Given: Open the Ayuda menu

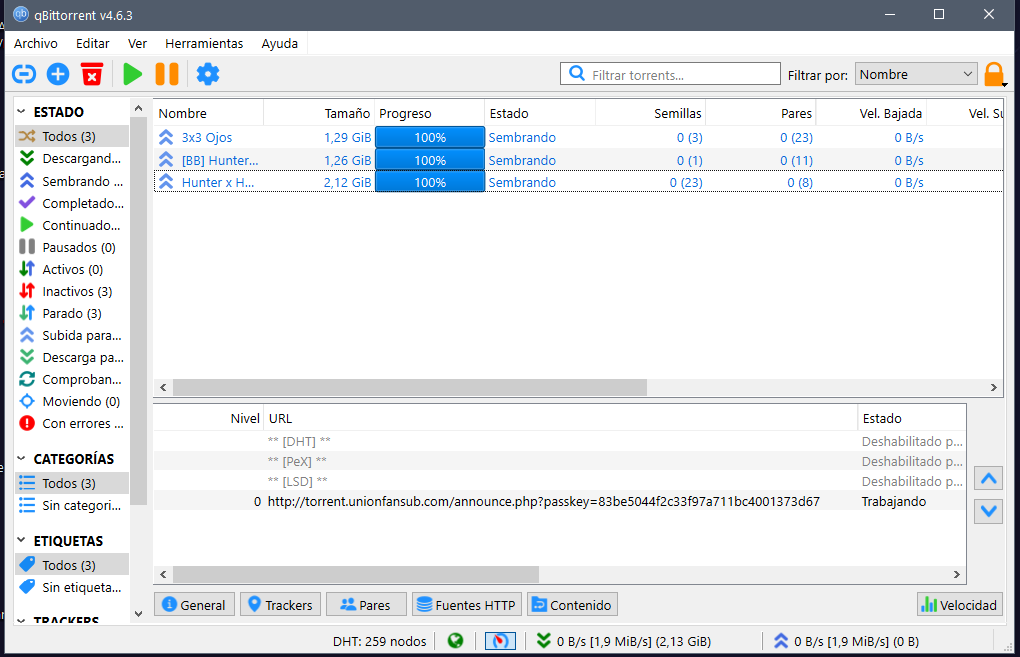Looking at the screenshot, I should 280,44.
